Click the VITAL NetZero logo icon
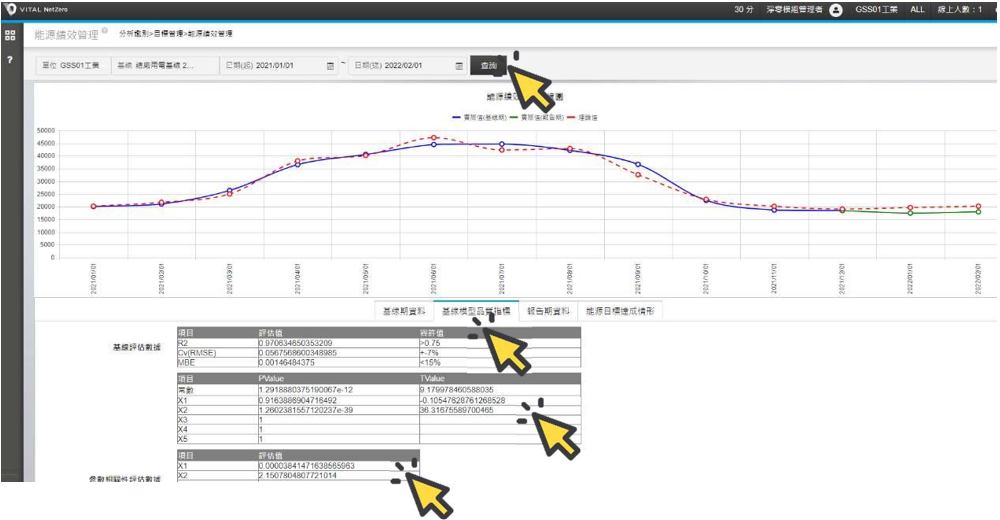Viewport: 1000px width, 520px height. pos(9,9)
